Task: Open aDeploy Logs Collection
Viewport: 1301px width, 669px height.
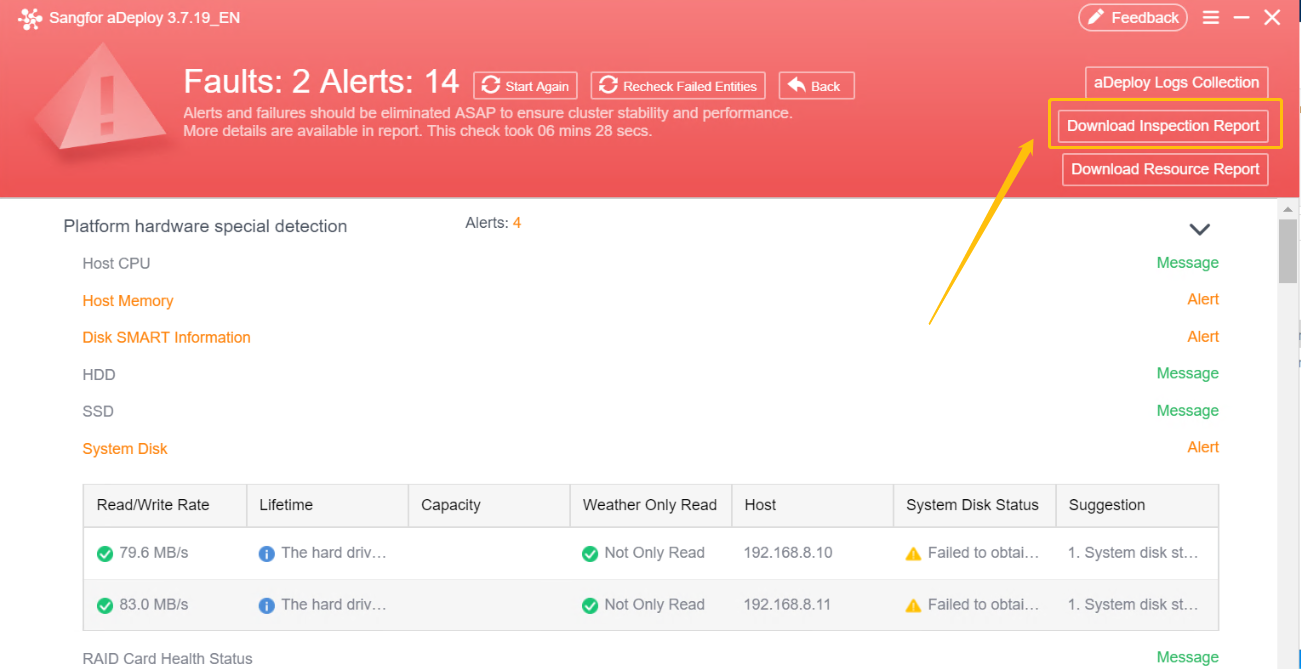Action: point(1176,83)
